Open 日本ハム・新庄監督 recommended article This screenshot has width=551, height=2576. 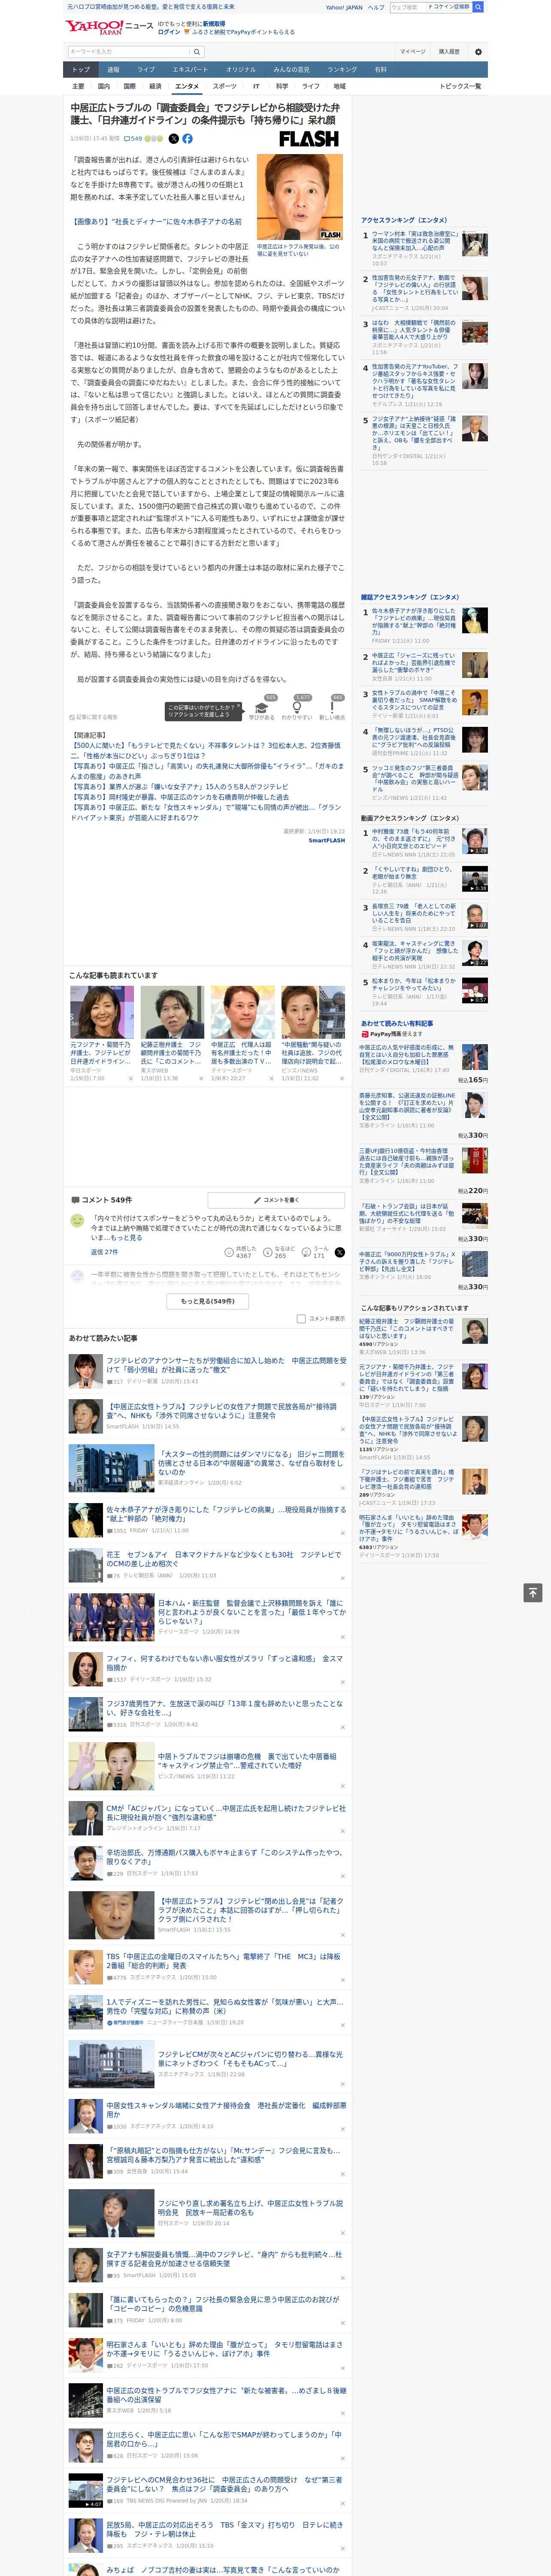pos(251,1612)
